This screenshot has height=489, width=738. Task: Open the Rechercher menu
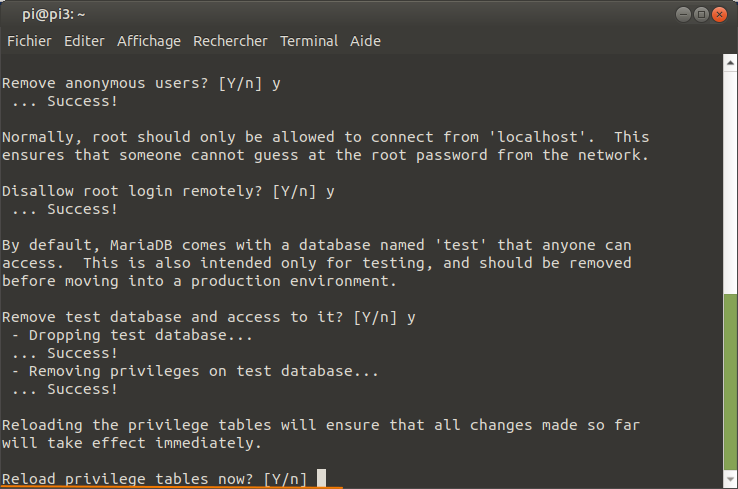(230, 41)
